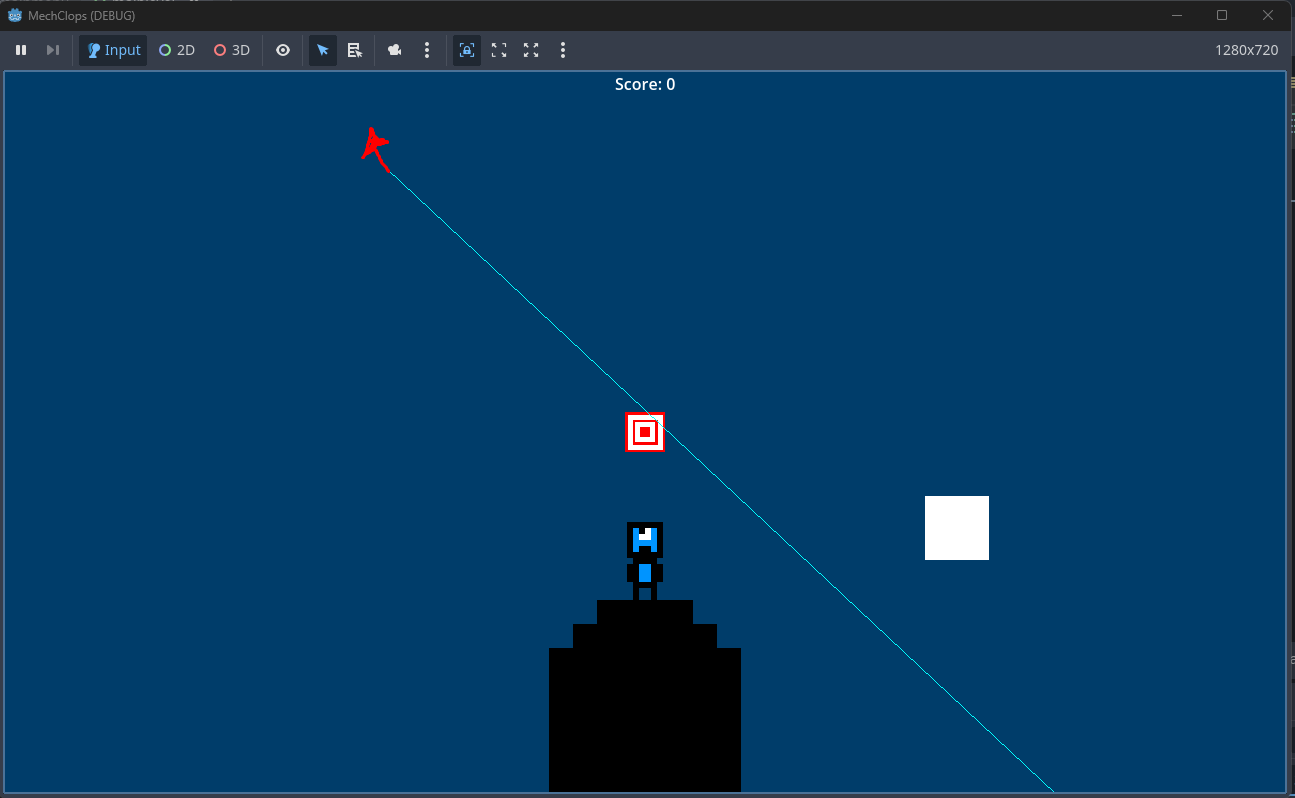This screenshot has width=1295, height=798.
Task: Activate the arrow select tool
Action: tap(323, 50)
